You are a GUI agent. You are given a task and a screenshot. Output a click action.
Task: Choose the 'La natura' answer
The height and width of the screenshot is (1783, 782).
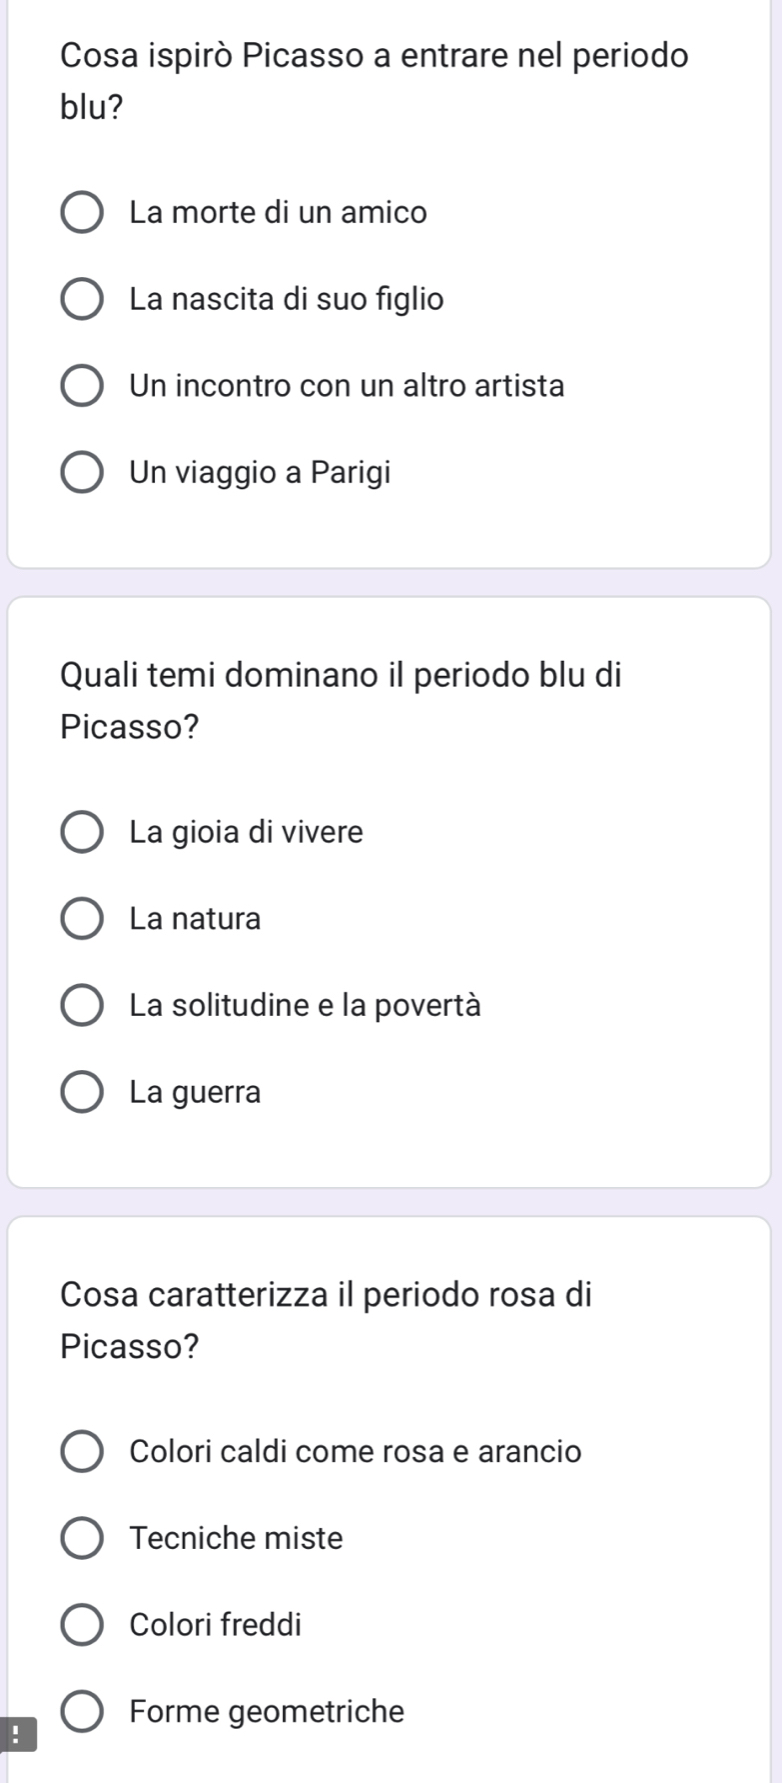click(82, 919)
